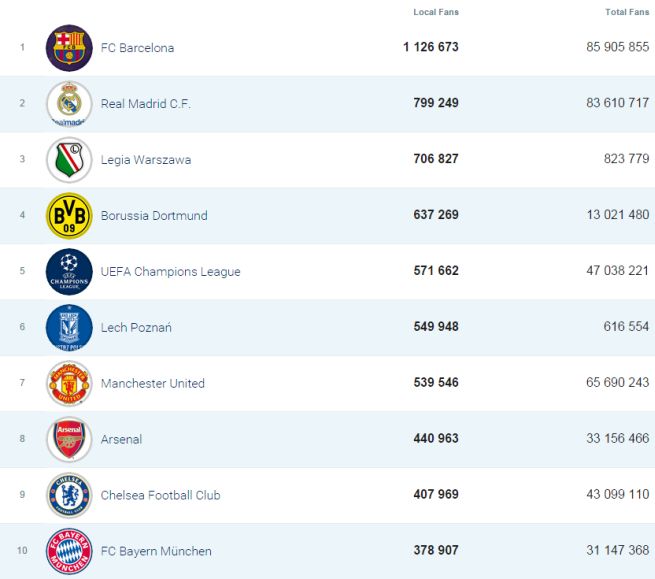Click the Manchester United crest

pyautogui.click(x=69, y=383)
